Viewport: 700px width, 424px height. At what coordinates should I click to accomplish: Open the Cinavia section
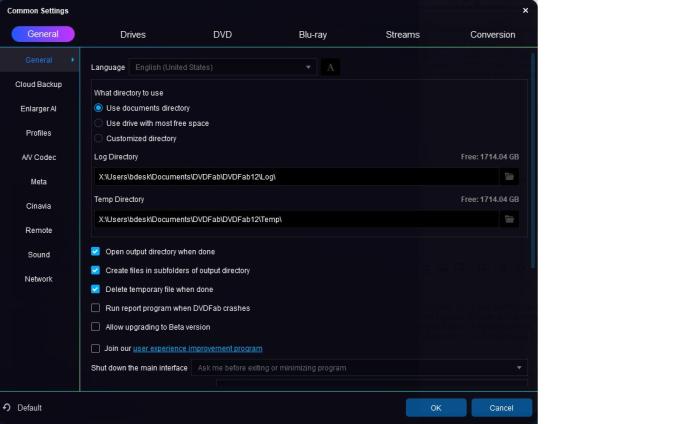coord(39,206)
